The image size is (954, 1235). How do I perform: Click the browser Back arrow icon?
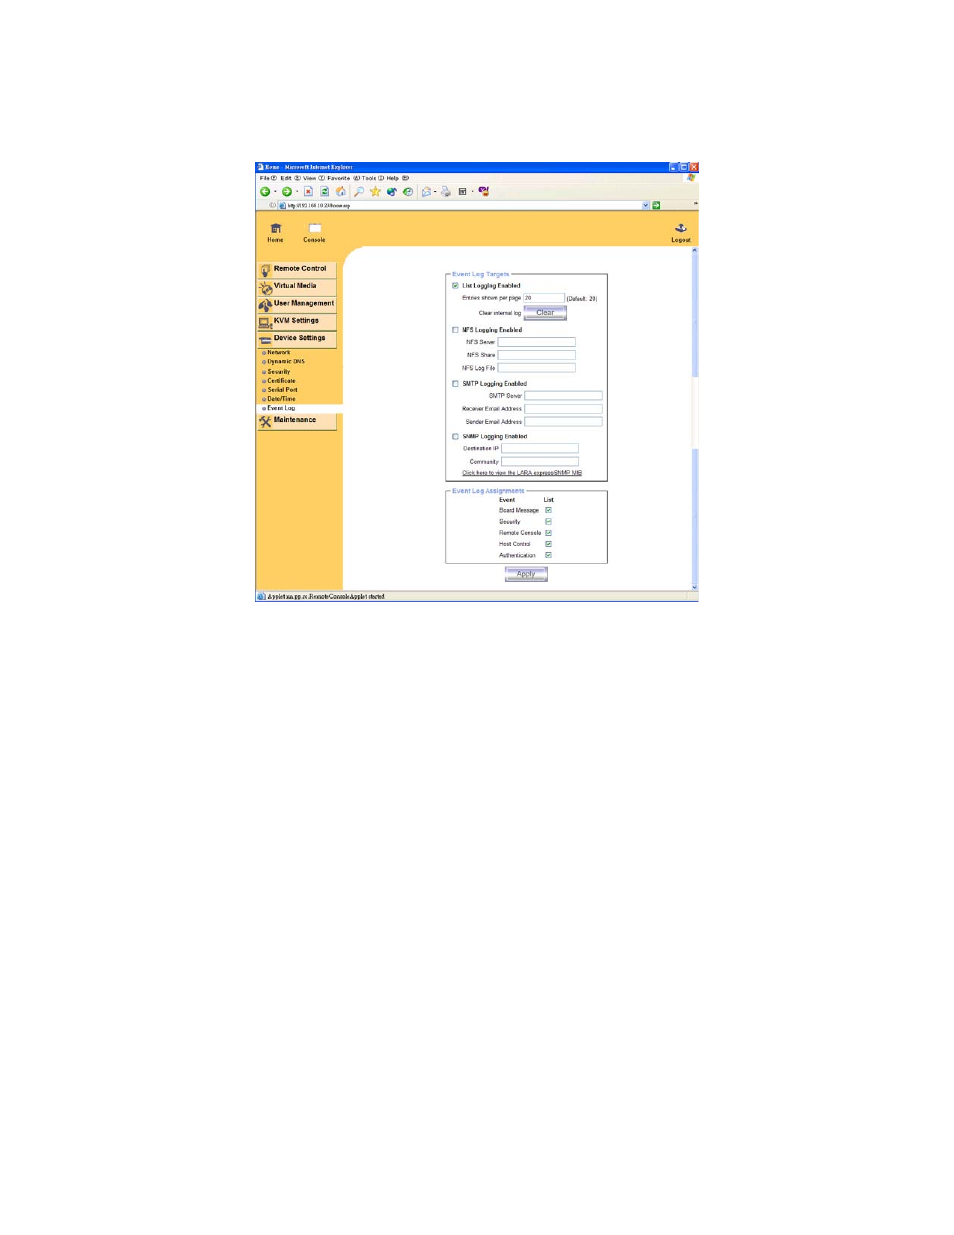[265, 192]
